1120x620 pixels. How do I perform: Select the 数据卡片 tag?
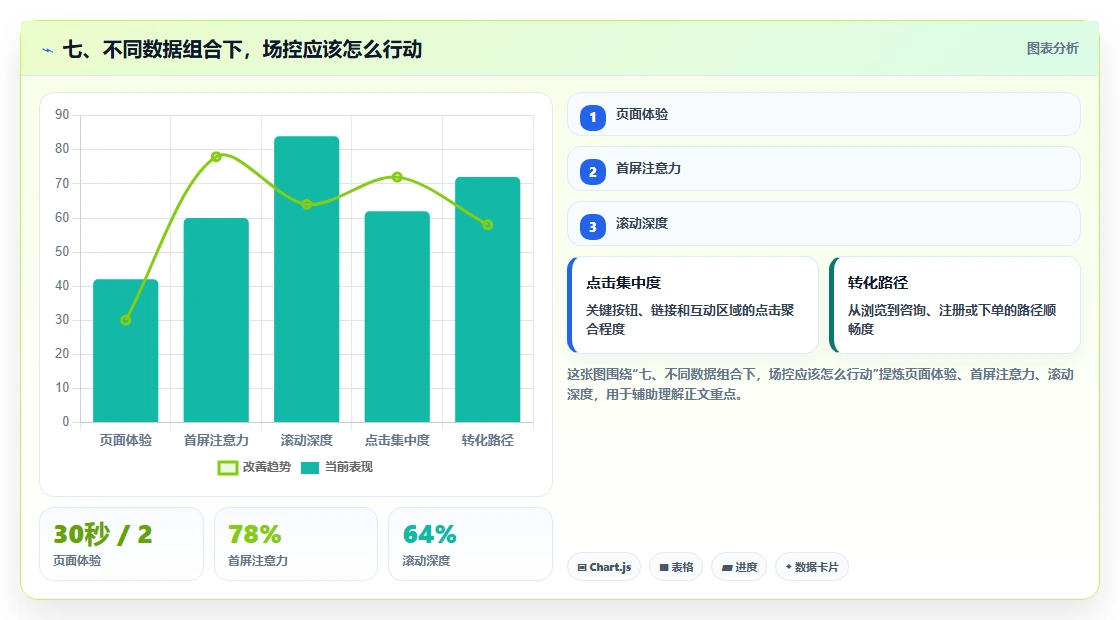tap(811, 567)
